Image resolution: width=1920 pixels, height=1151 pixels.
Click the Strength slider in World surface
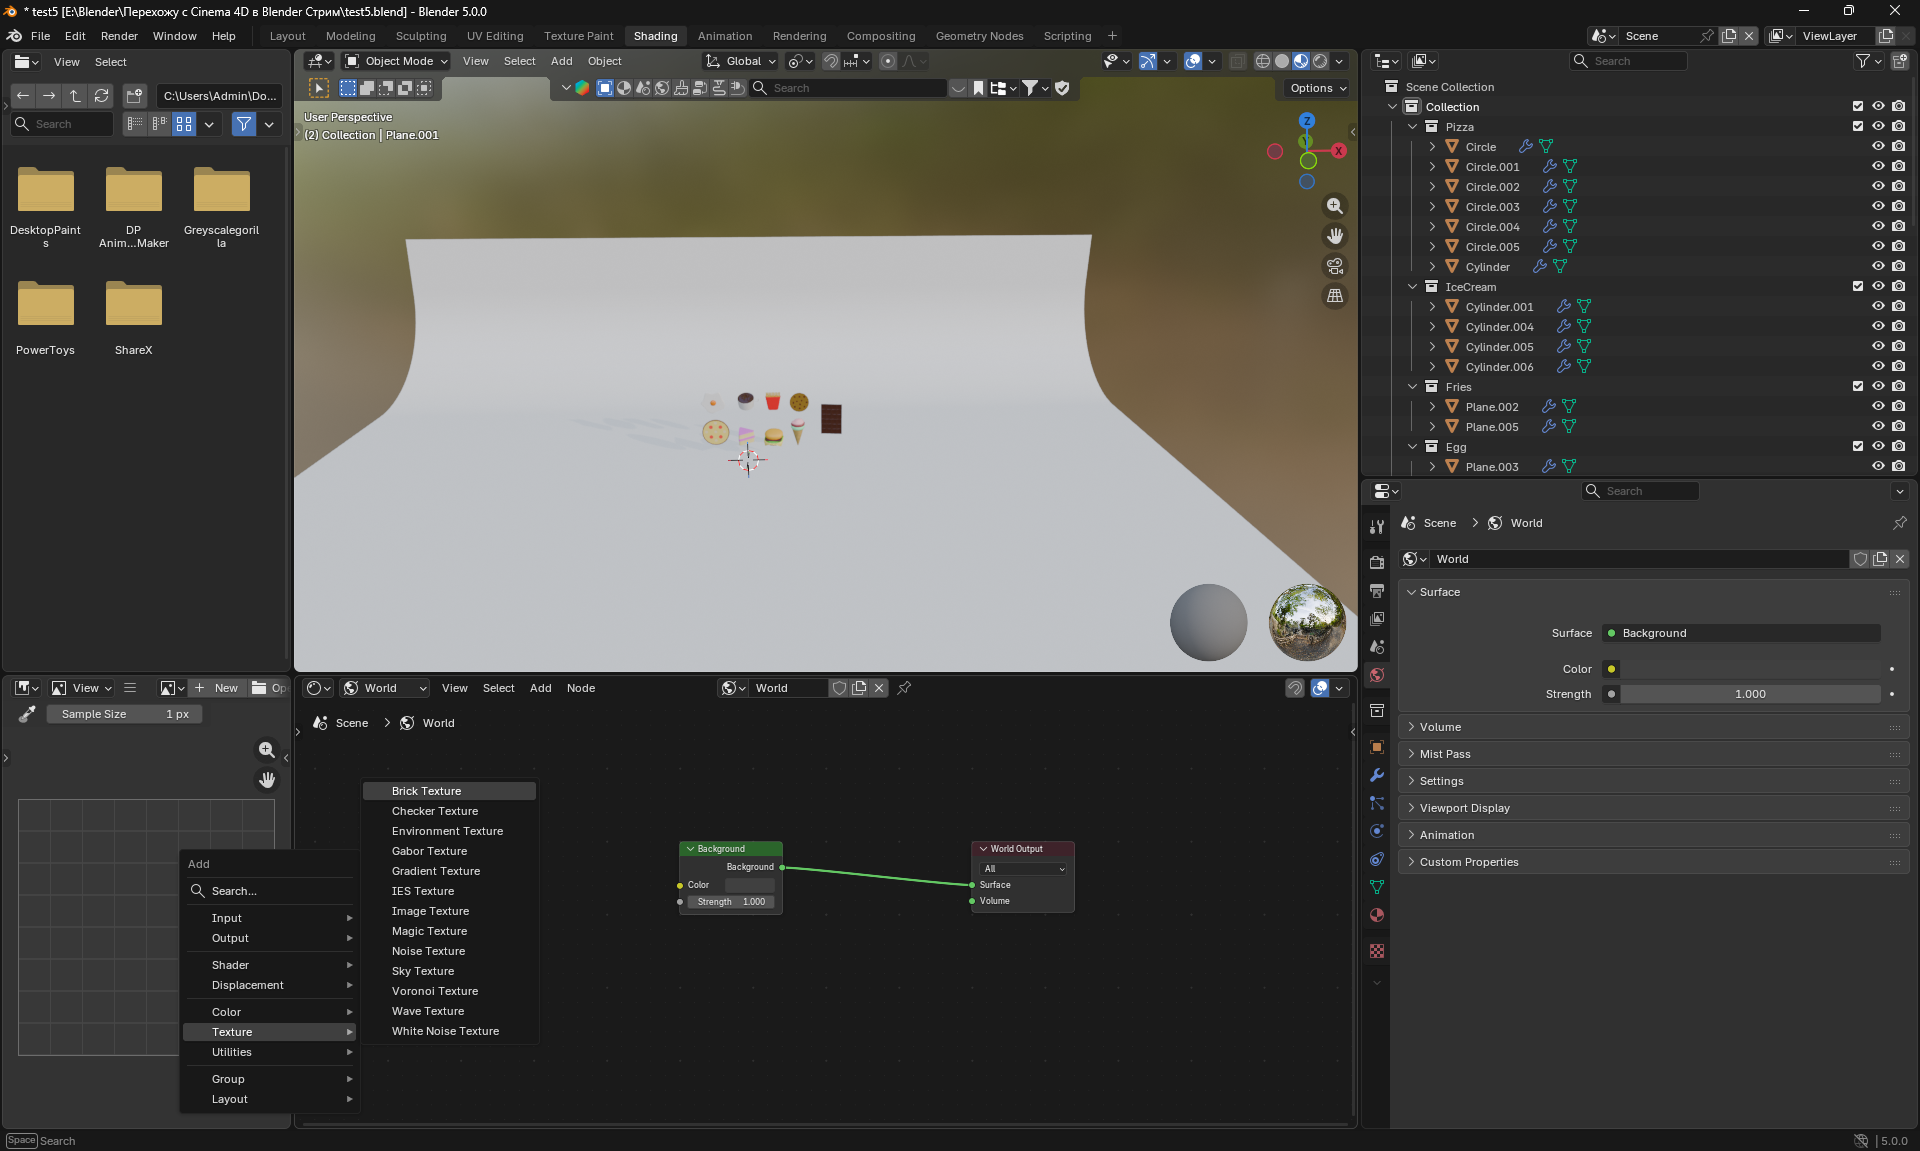pyautogui.click(x=1749, y=694)
